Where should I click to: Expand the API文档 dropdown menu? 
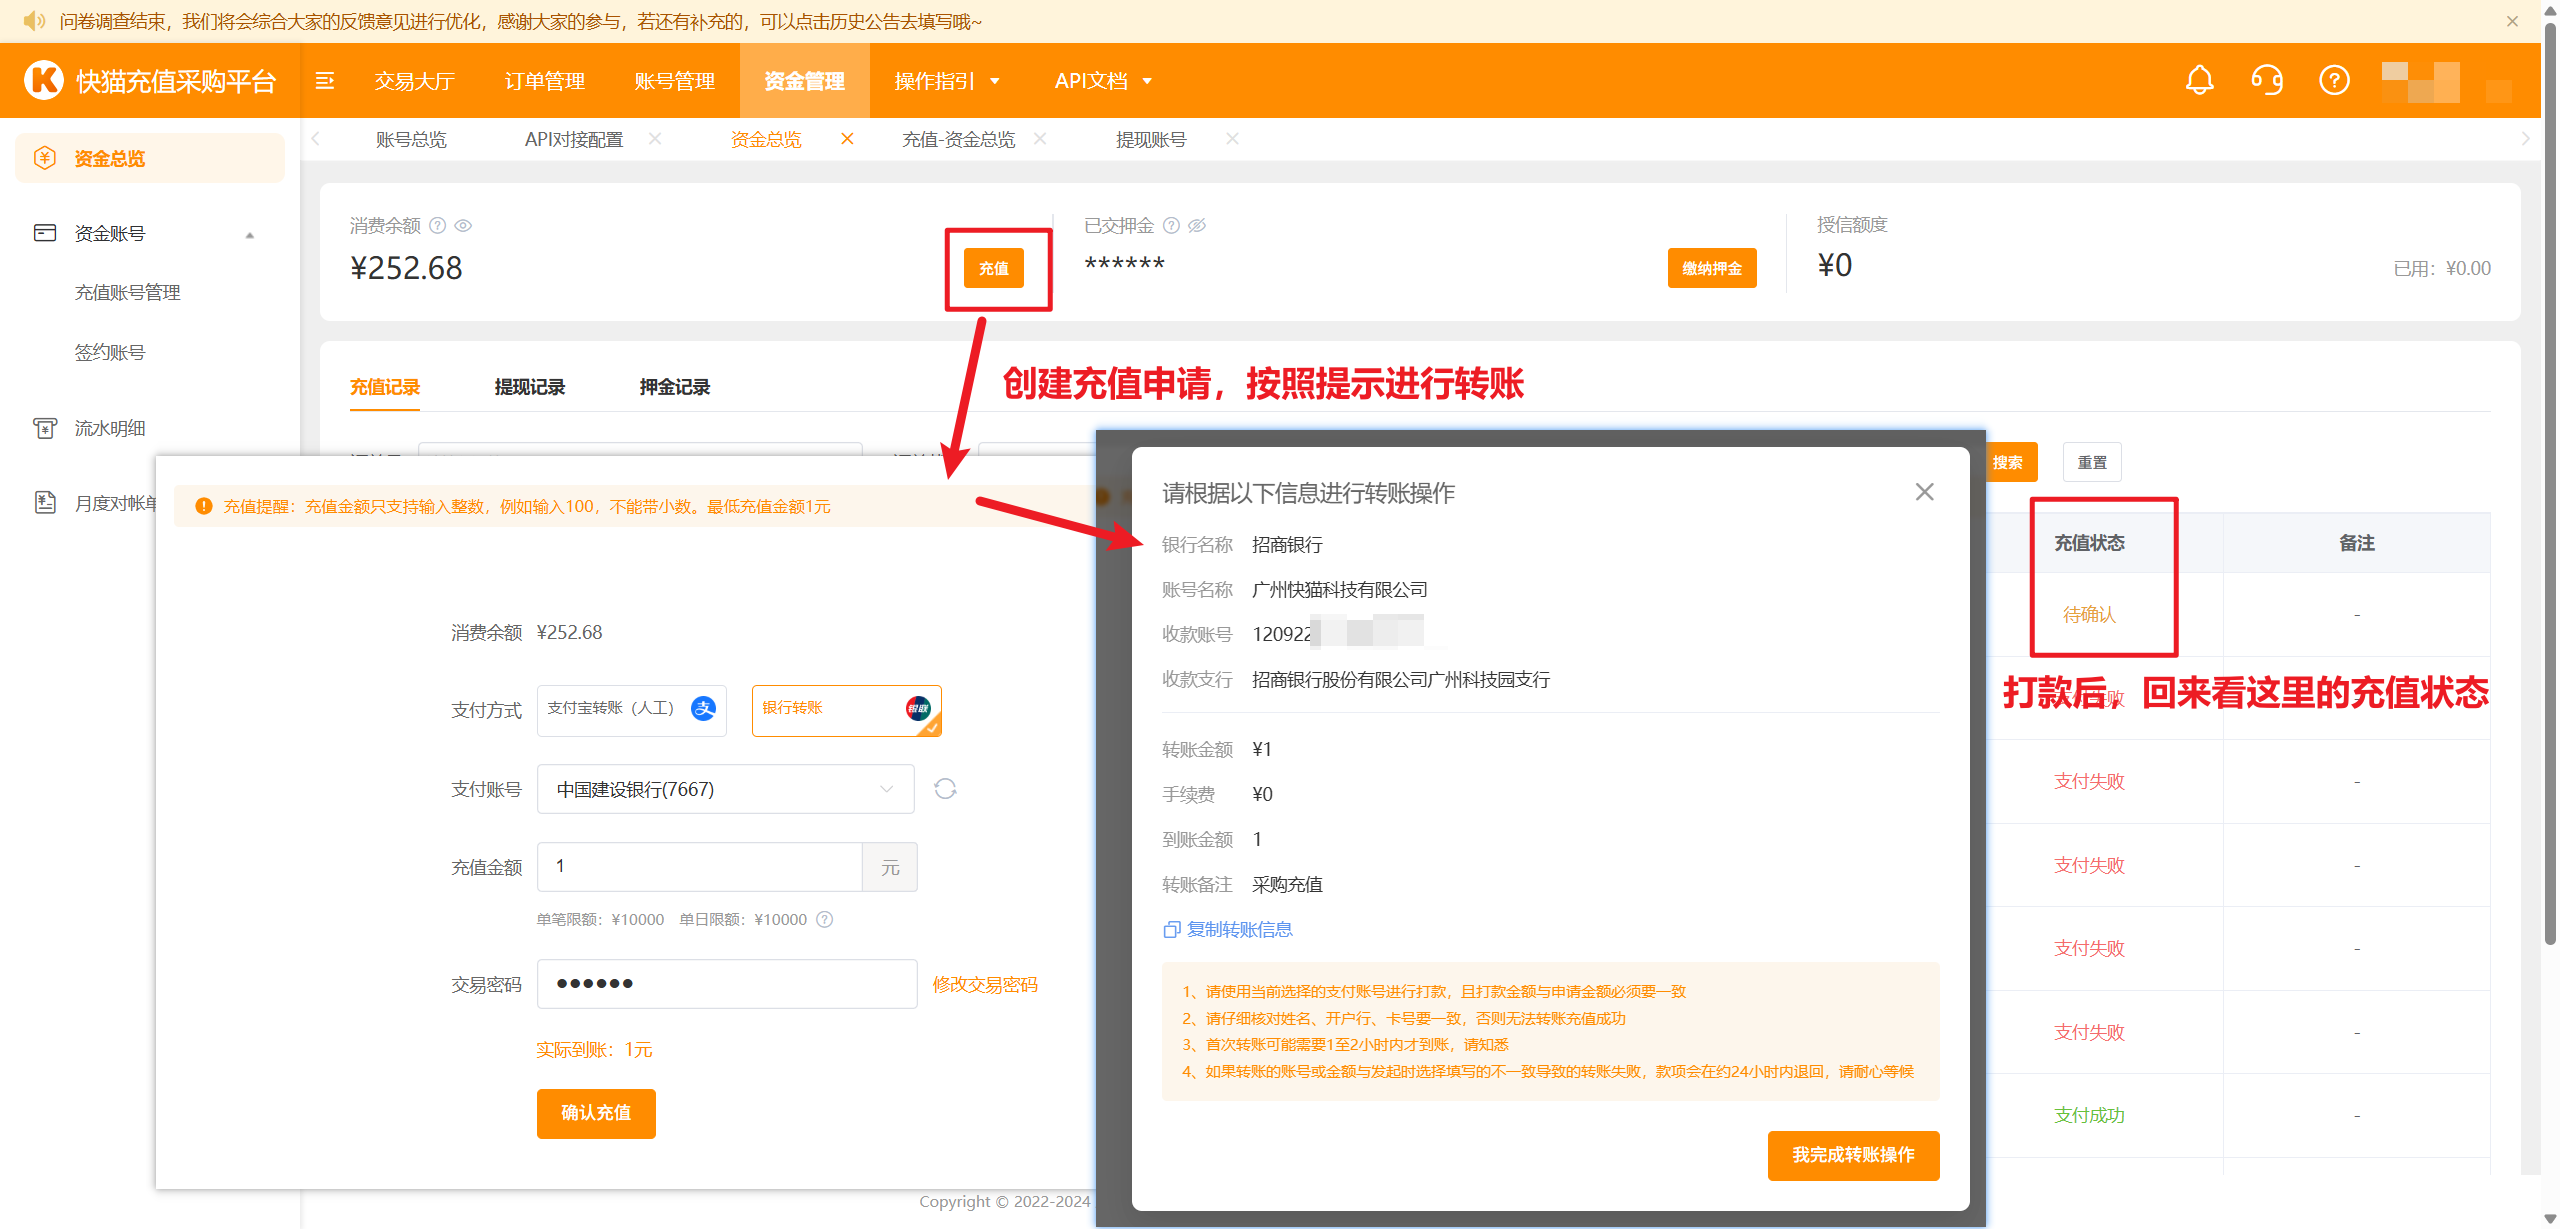point(1104,81)
